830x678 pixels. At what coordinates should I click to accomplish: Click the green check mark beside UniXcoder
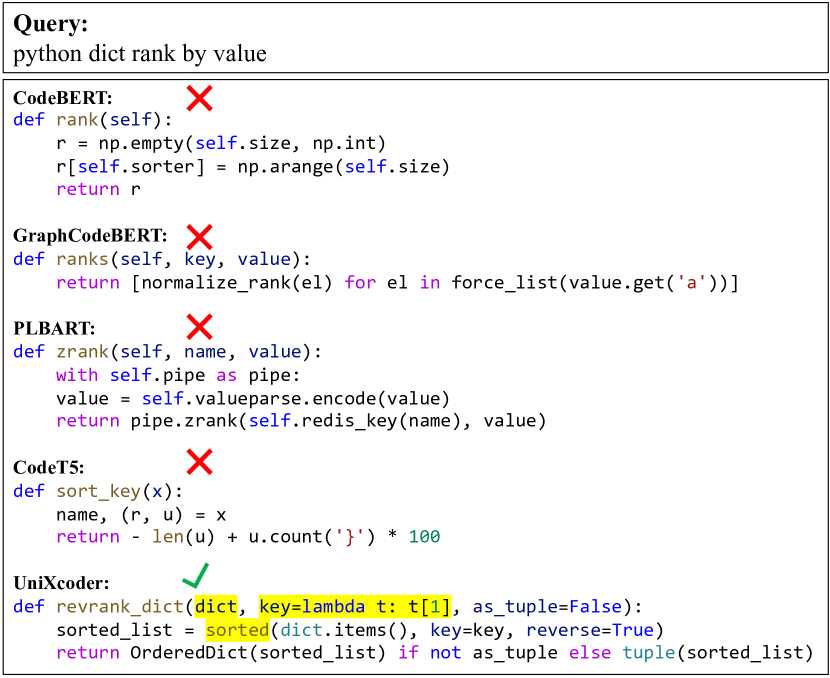click(x=195, y=575)
